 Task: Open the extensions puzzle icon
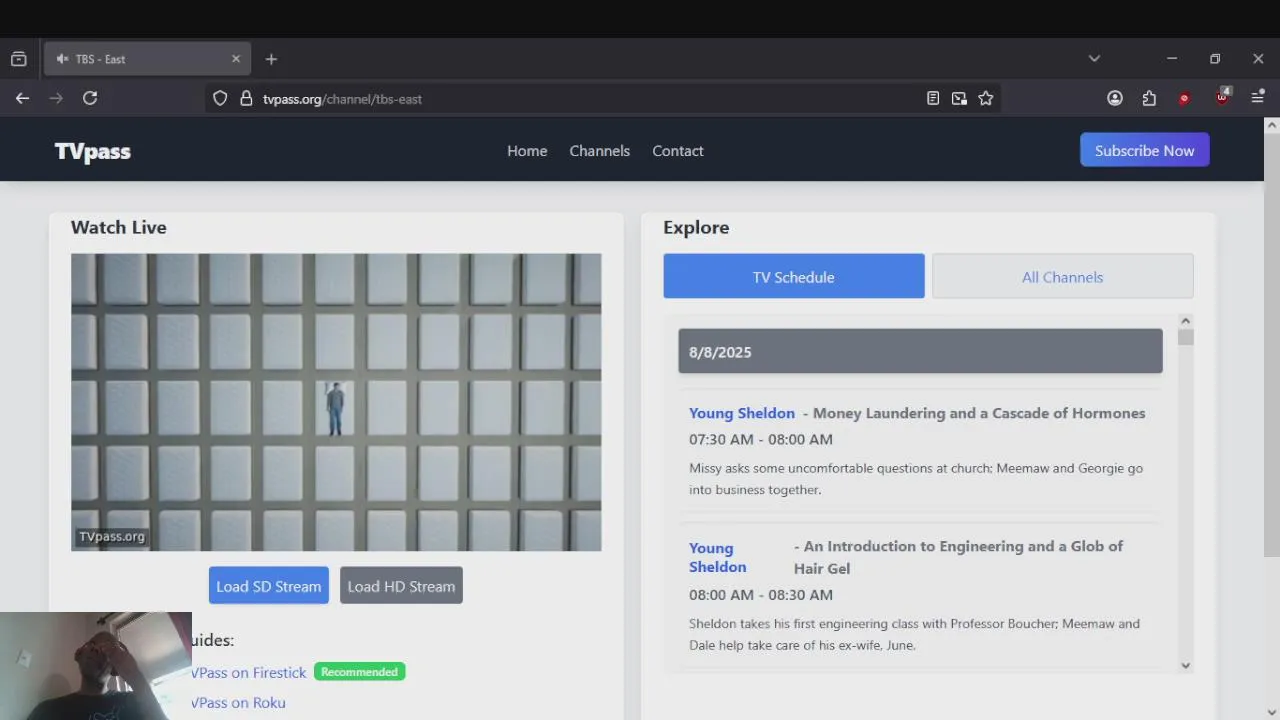(x=1149, y=98)
